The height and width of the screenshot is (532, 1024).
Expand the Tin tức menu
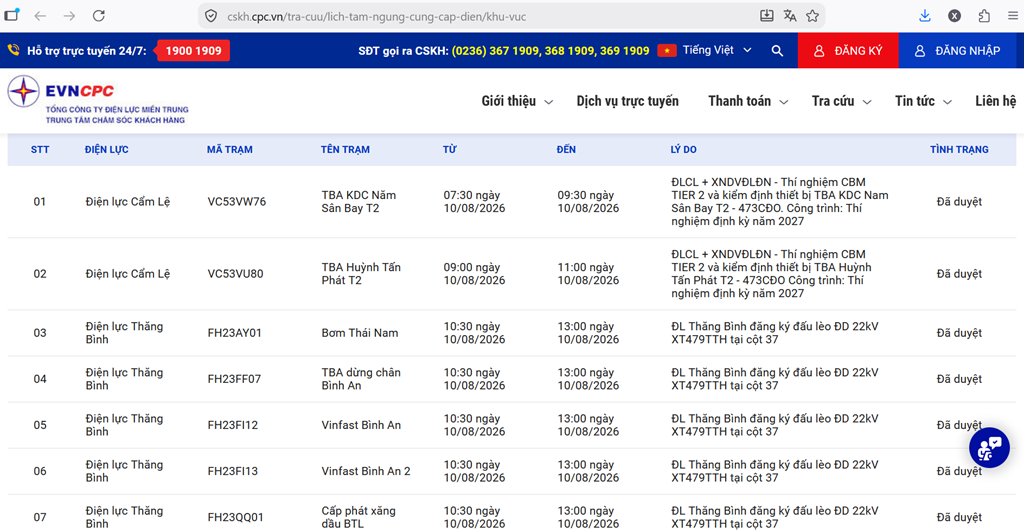coord(923,101)
